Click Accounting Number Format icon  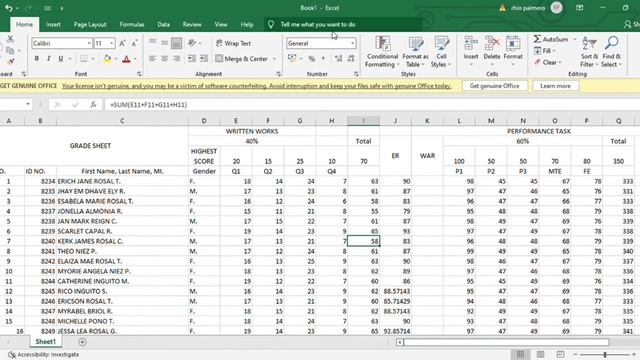(292, 59)
